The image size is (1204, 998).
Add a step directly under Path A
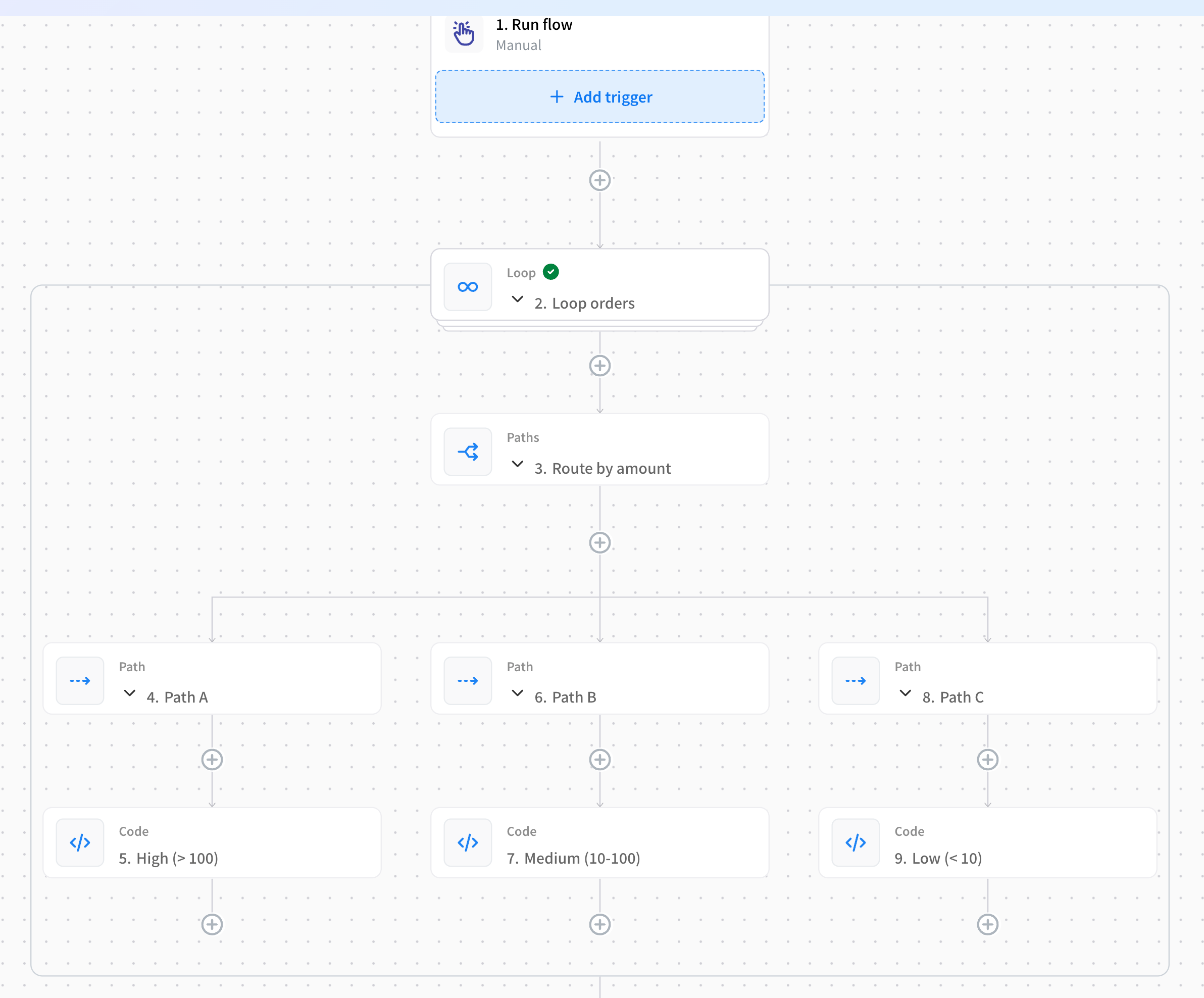tap(212, 759)
